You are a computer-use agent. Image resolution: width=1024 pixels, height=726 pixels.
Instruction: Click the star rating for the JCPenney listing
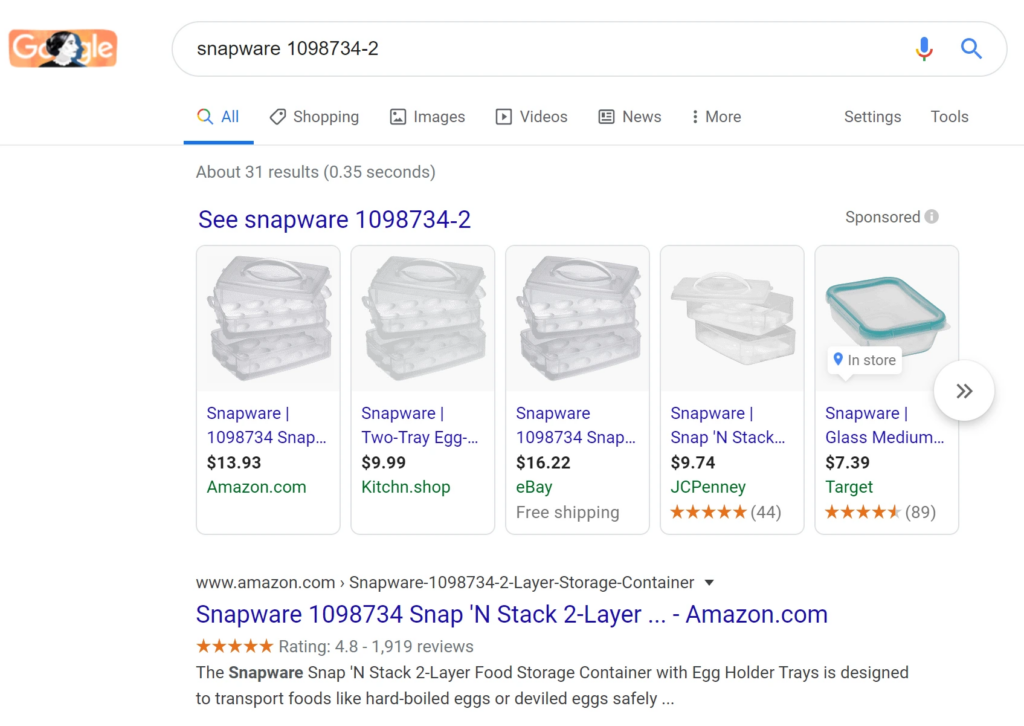click(708, 511)
